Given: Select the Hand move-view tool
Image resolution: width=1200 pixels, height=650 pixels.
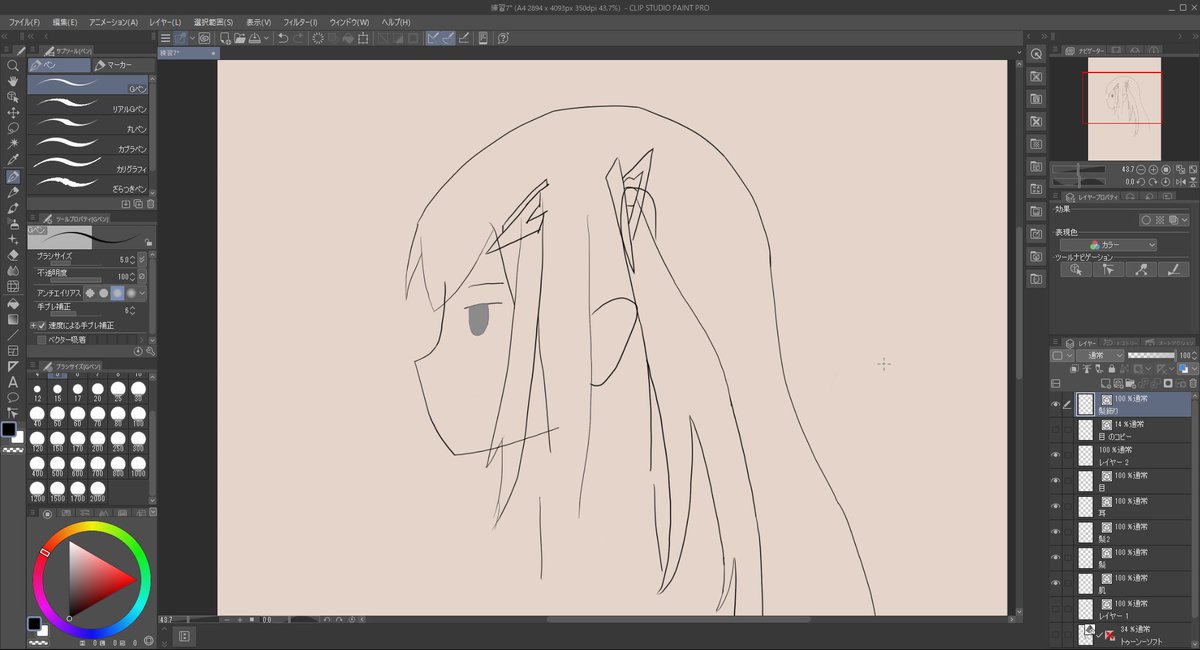Looking at the screenshot, I should click(x=13, y=81).
